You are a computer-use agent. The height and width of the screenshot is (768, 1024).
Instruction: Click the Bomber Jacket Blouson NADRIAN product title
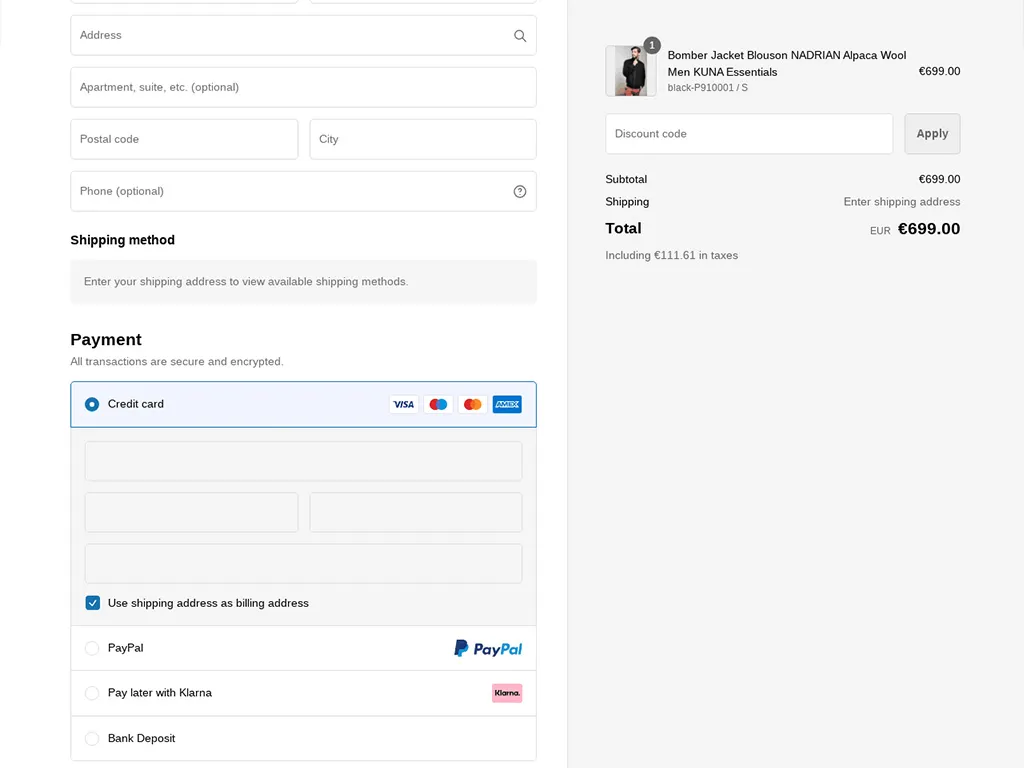point(786,63)
